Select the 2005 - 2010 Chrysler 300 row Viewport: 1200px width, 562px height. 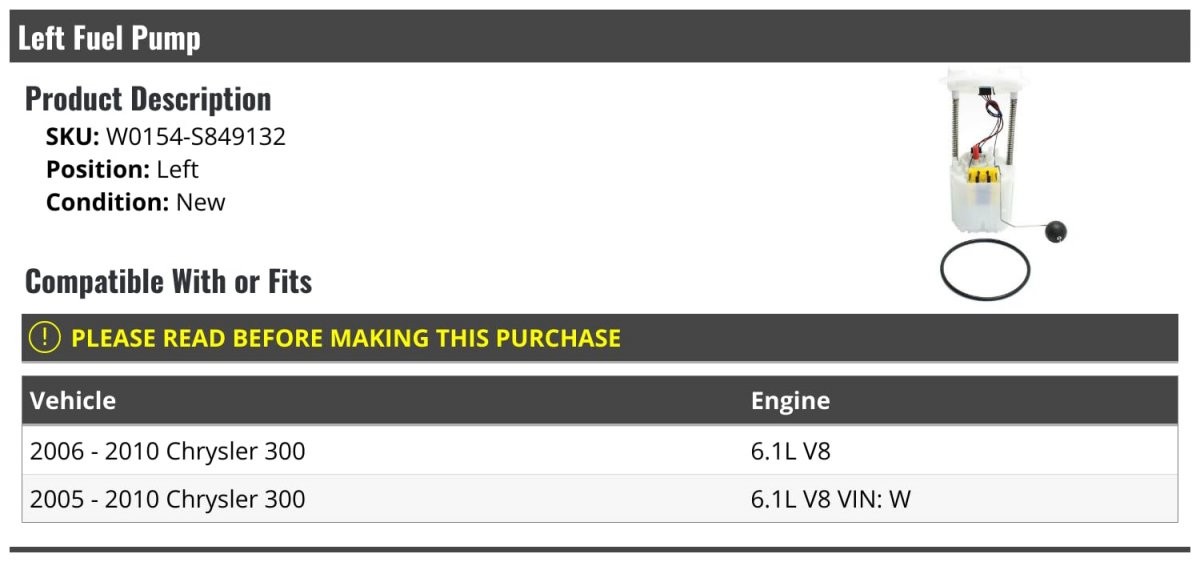(x=168, y=498)
